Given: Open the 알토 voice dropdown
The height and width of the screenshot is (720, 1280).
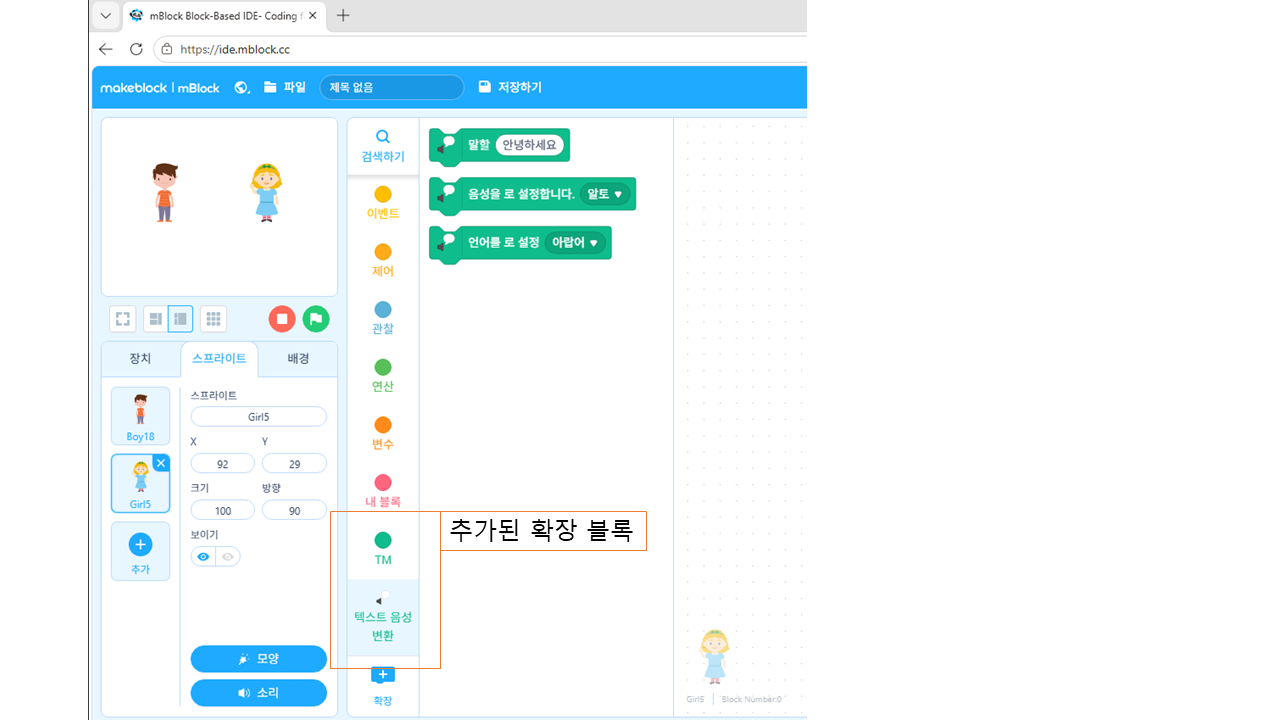Looking at the screenshot, I should point(605,194).
